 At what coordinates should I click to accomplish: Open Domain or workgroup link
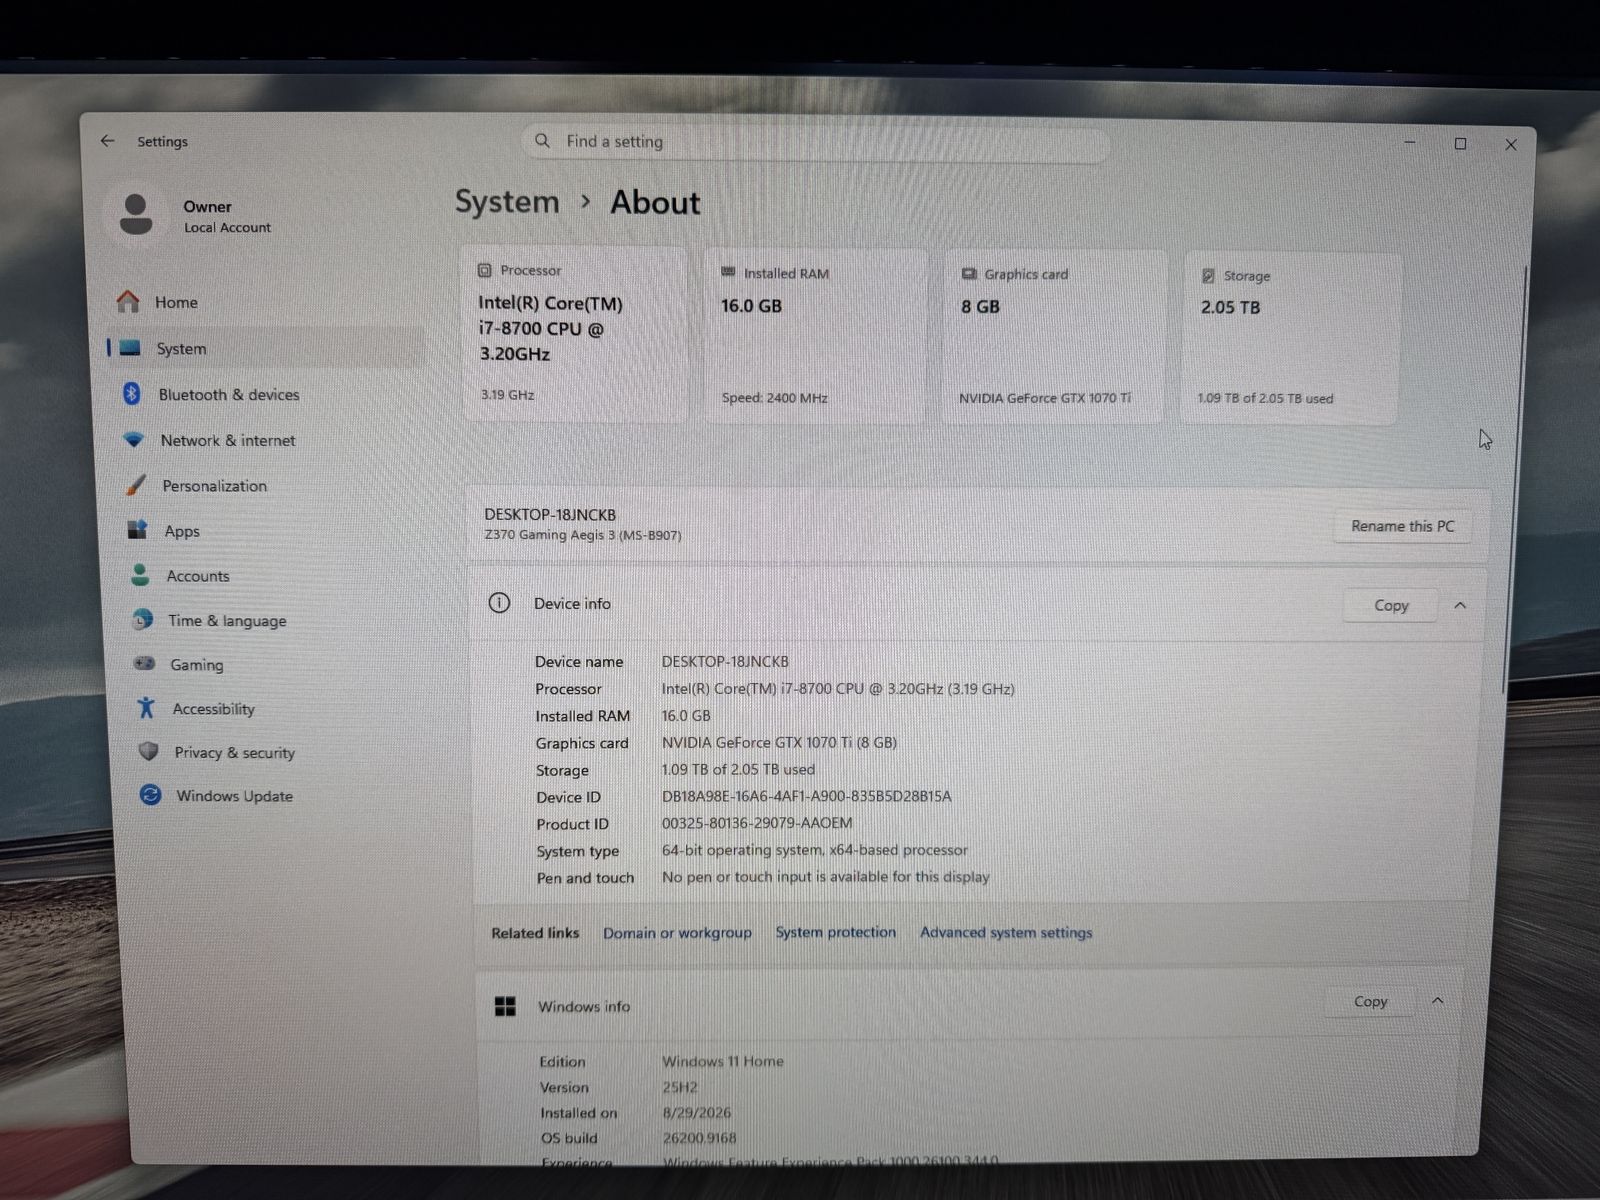677,932
